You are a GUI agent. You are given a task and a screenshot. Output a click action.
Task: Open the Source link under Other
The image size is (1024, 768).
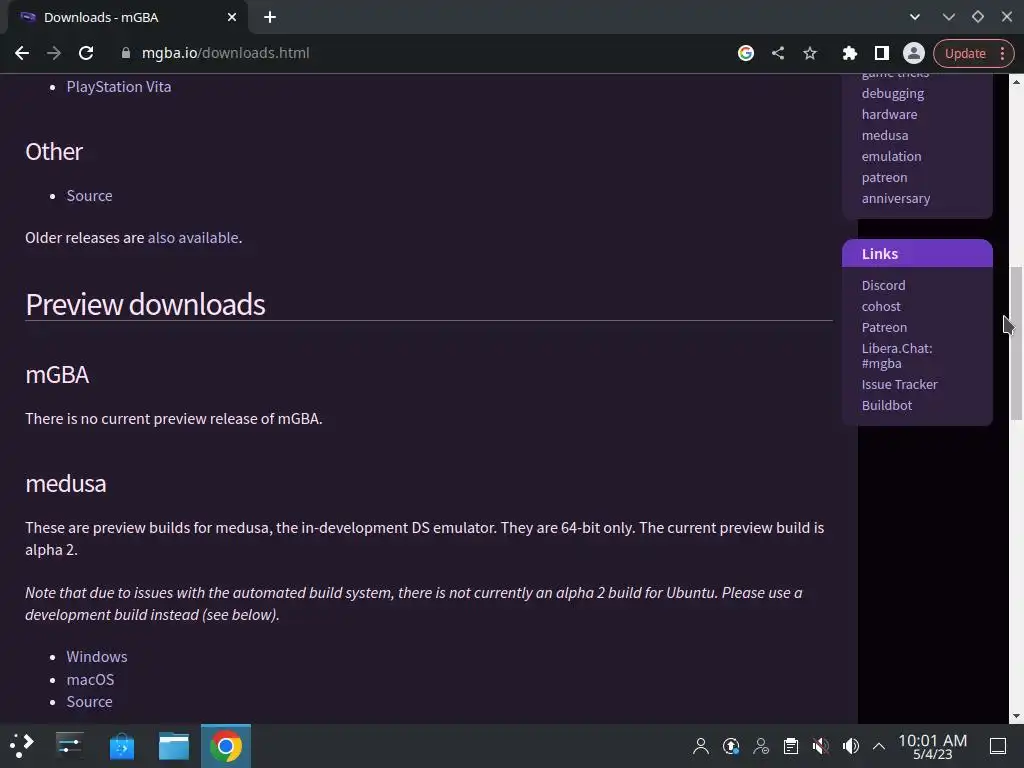click(89, 196)
